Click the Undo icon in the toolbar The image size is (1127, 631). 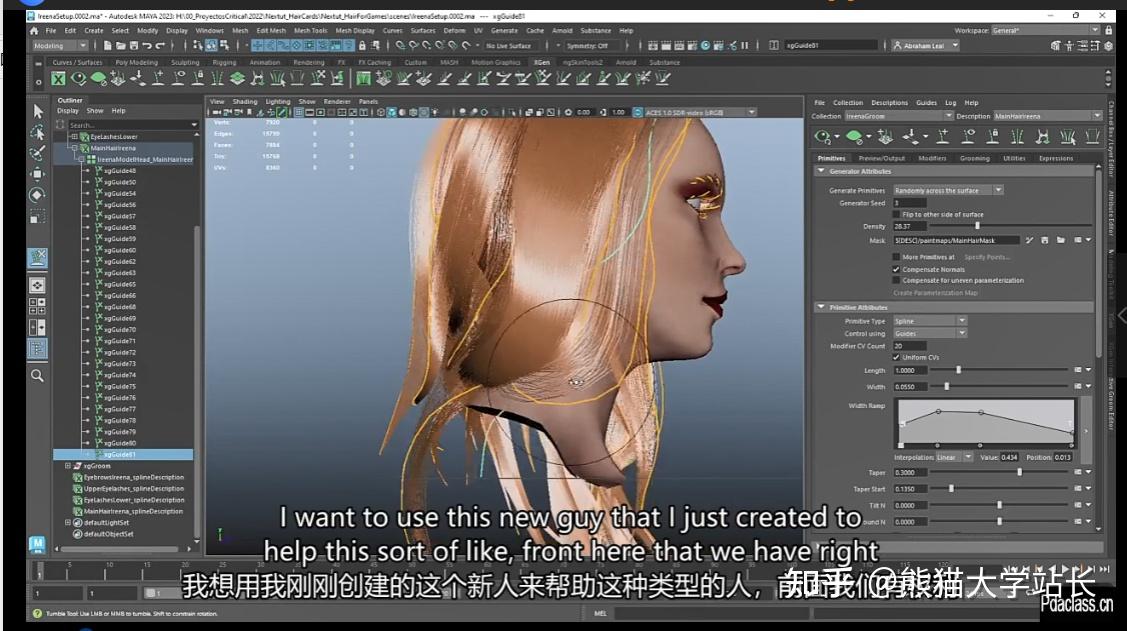[146, 45]
